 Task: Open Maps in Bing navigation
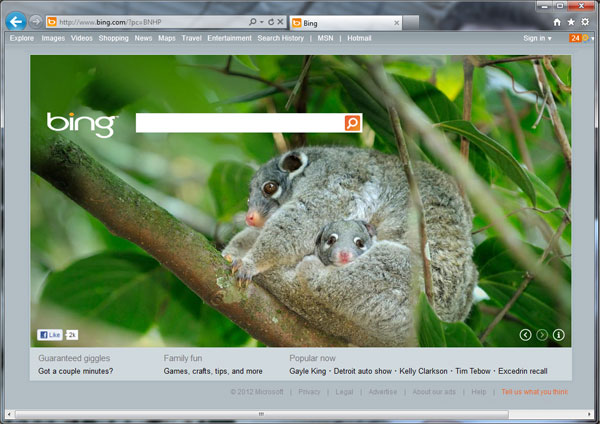(x=167, y=38)
